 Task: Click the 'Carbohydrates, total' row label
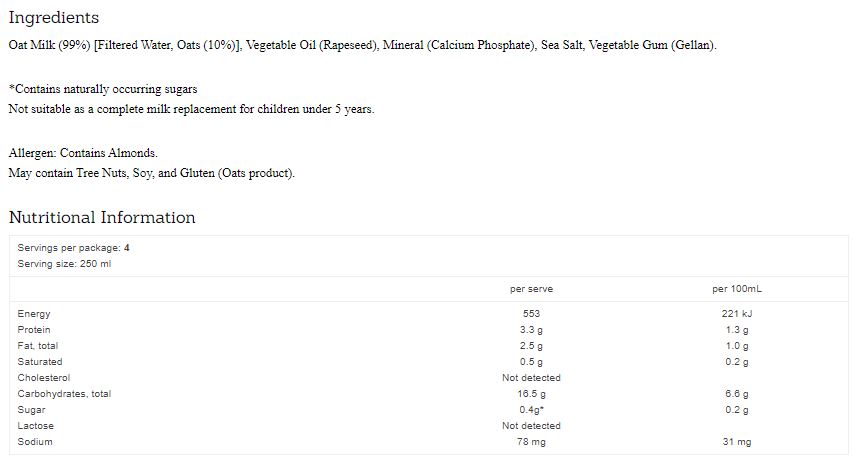point(64,394)
